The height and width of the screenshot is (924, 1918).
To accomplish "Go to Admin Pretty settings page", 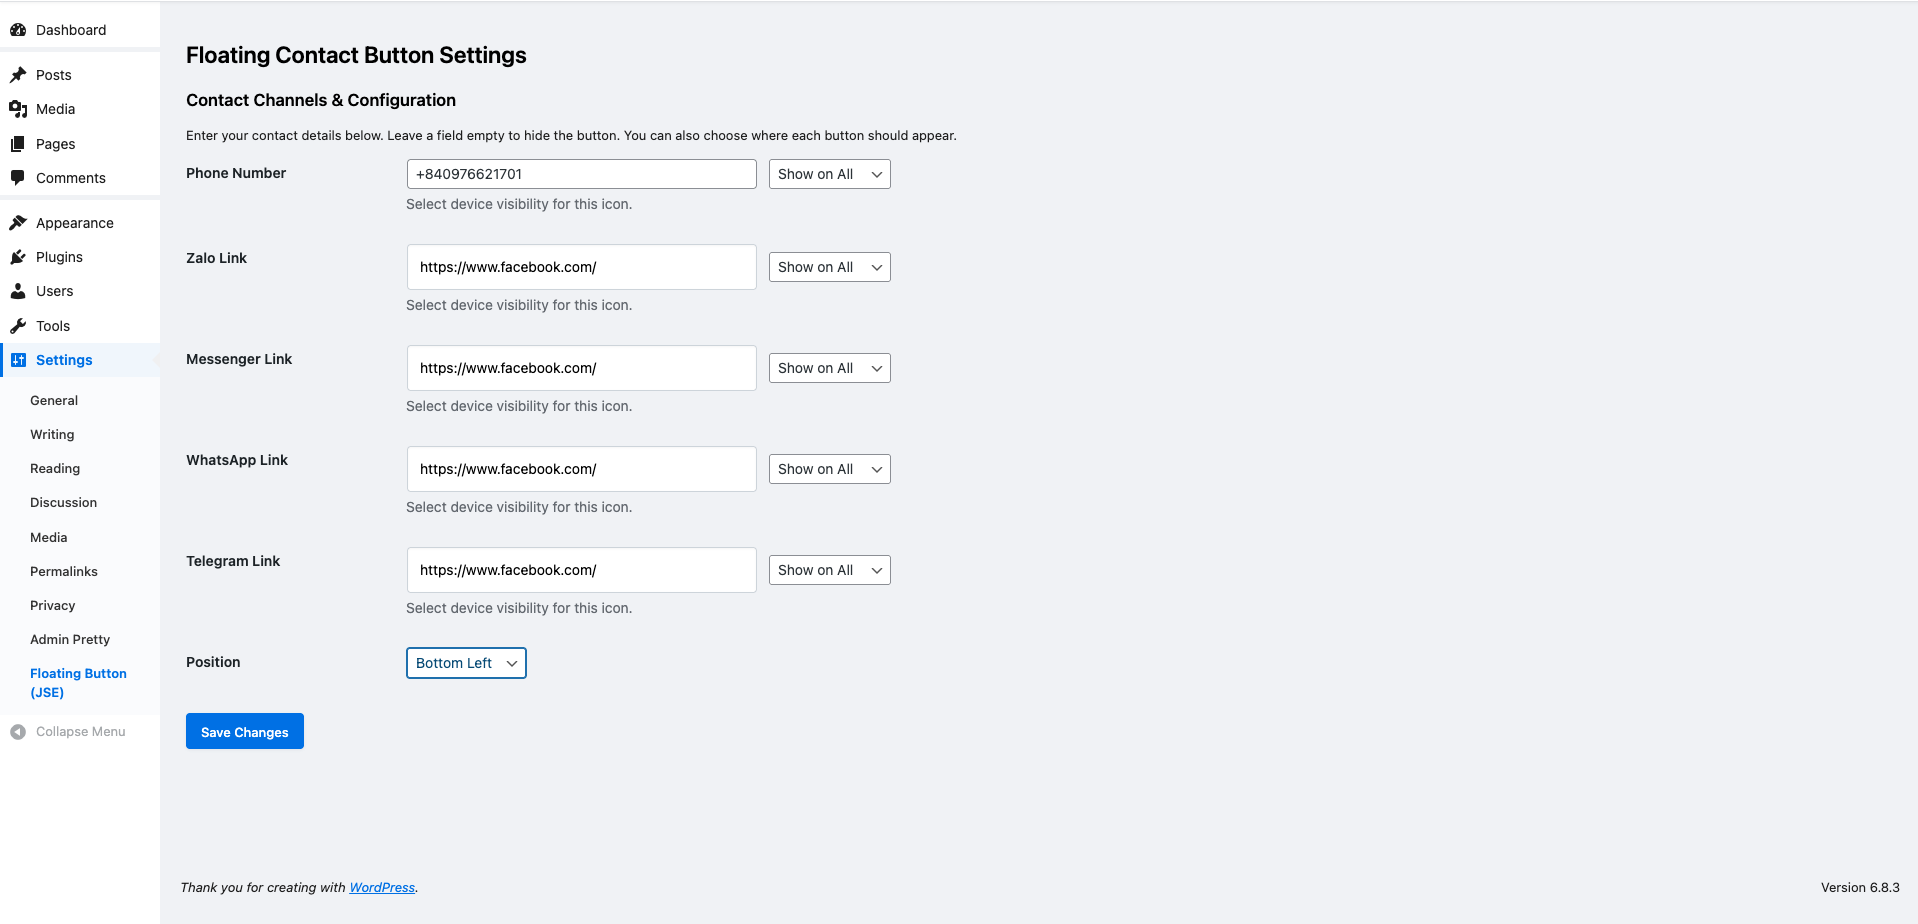I will pyautogui.click(x=70, y=640).
